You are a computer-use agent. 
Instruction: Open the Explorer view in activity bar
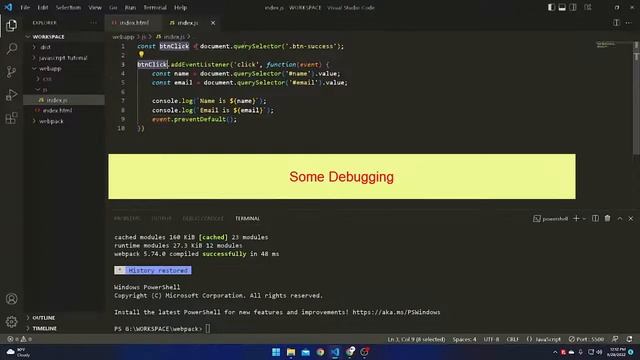click(x=11, y=26)
